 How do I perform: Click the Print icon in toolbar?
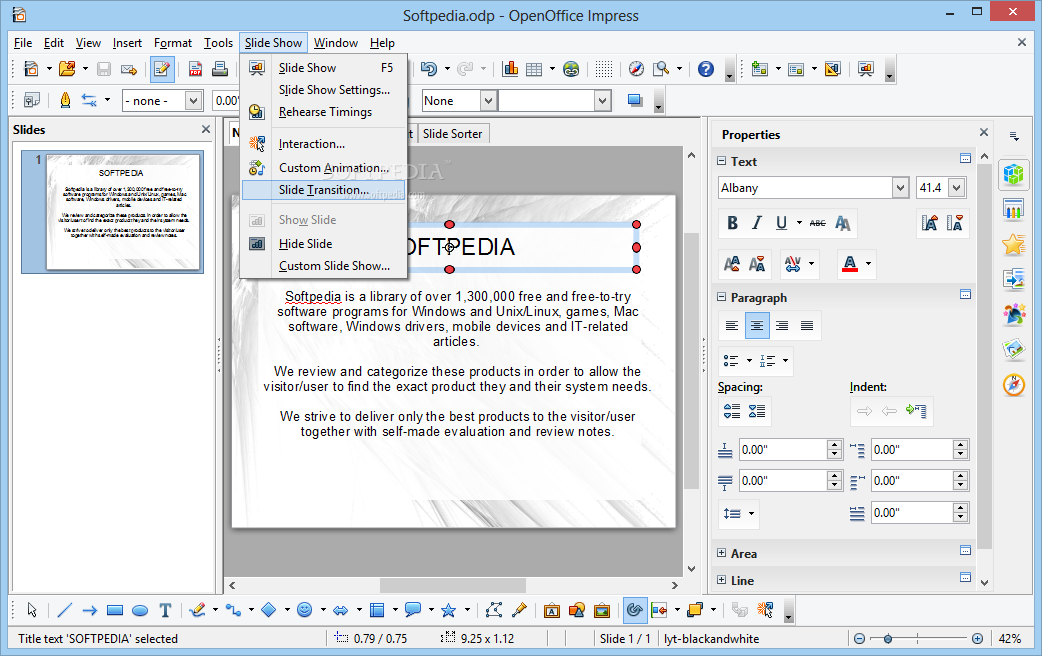pos(220,68)
